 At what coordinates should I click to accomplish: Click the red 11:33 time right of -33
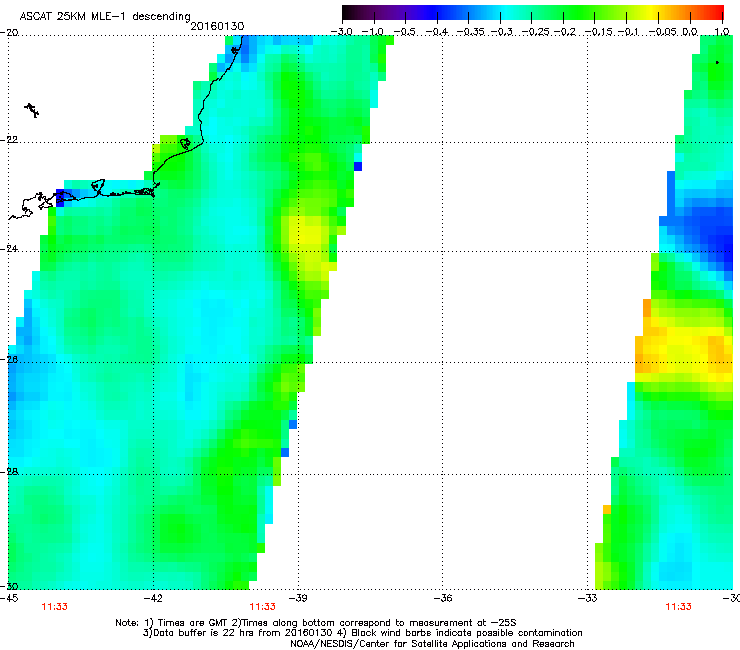click(678, 607)
